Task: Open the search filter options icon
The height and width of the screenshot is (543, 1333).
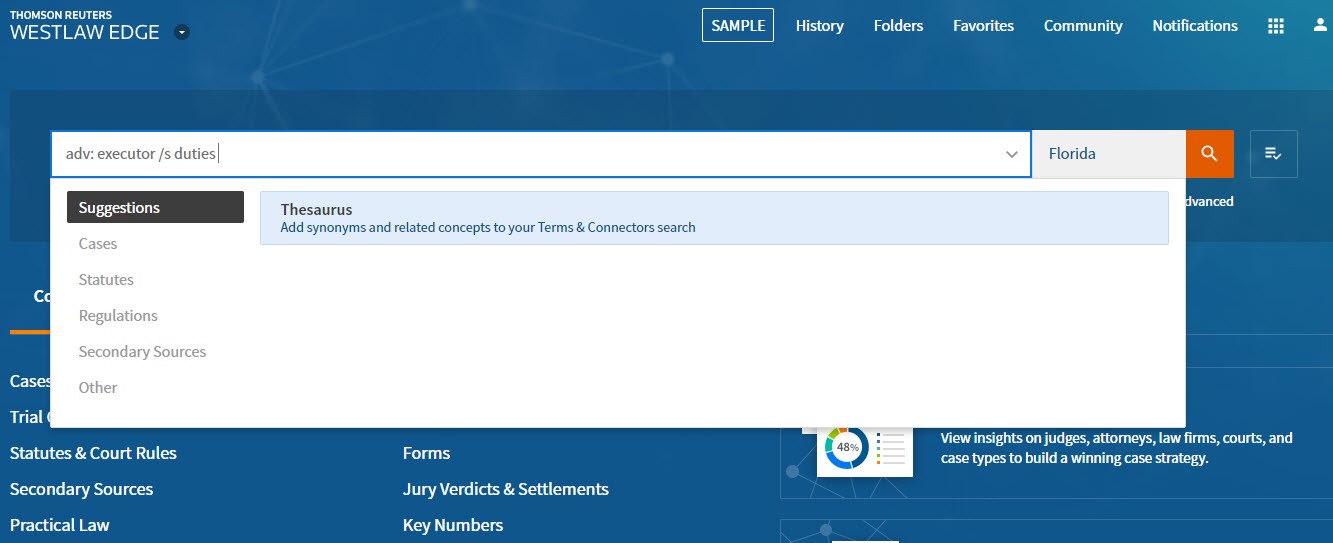Action: pyautogui.click(x=1273, y=154)
